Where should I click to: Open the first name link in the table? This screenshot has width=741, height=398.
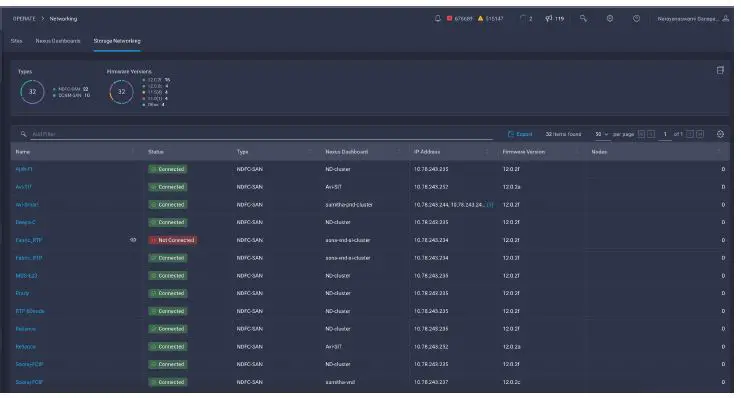[24, 169]
